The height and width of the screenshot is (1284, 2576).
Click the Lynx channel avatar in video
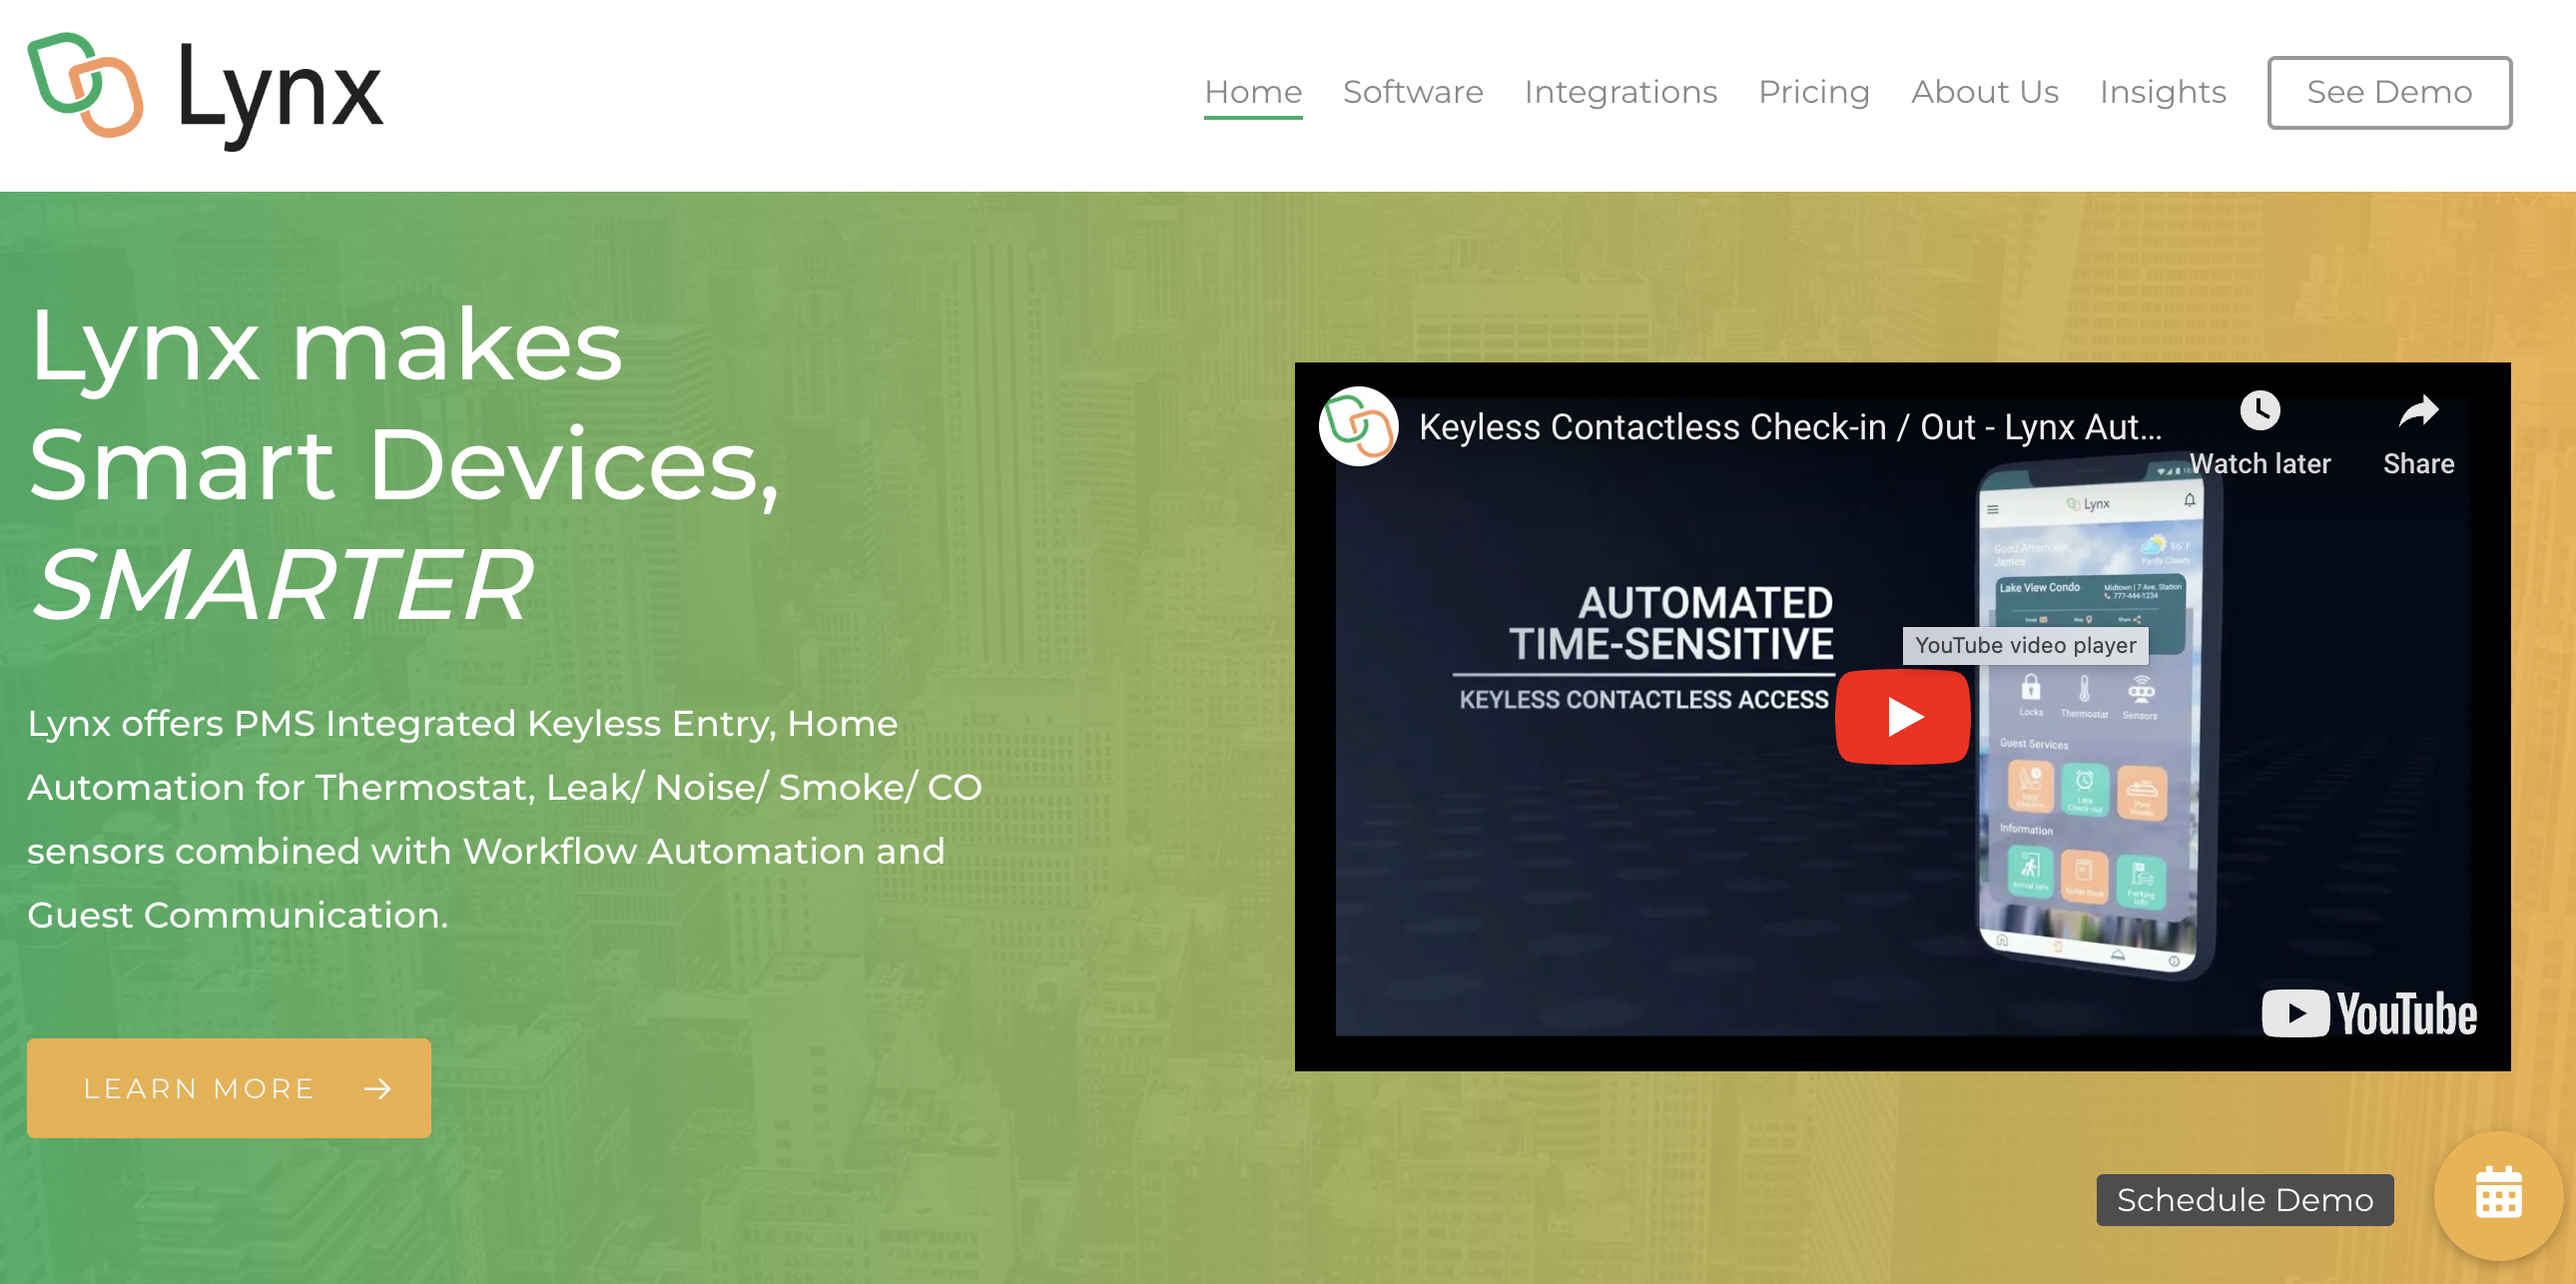tap(1358, 427)
